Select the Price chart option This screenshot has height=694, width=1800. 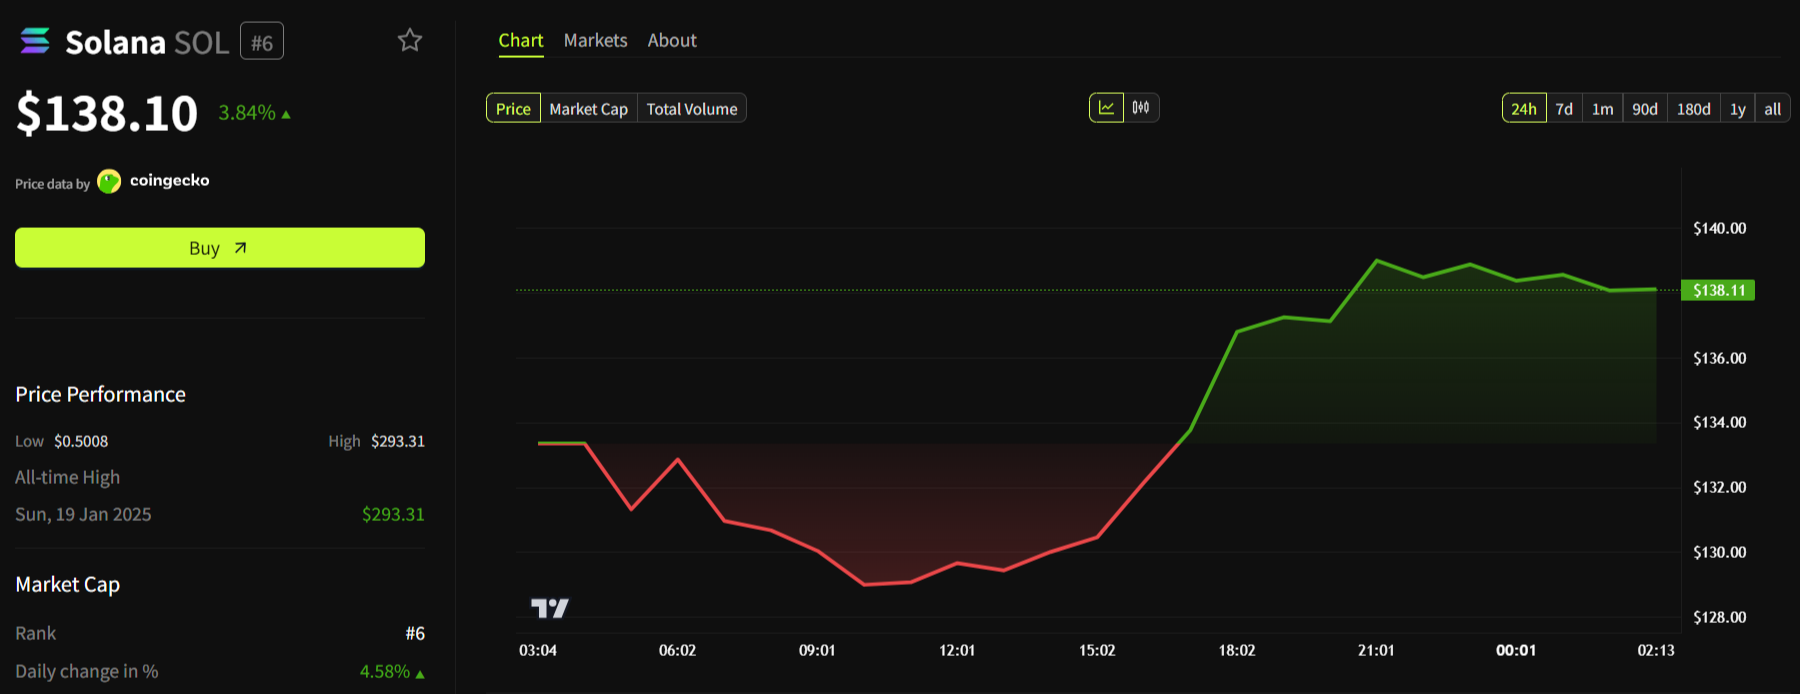pyautogui.click(x=513, y=108)
